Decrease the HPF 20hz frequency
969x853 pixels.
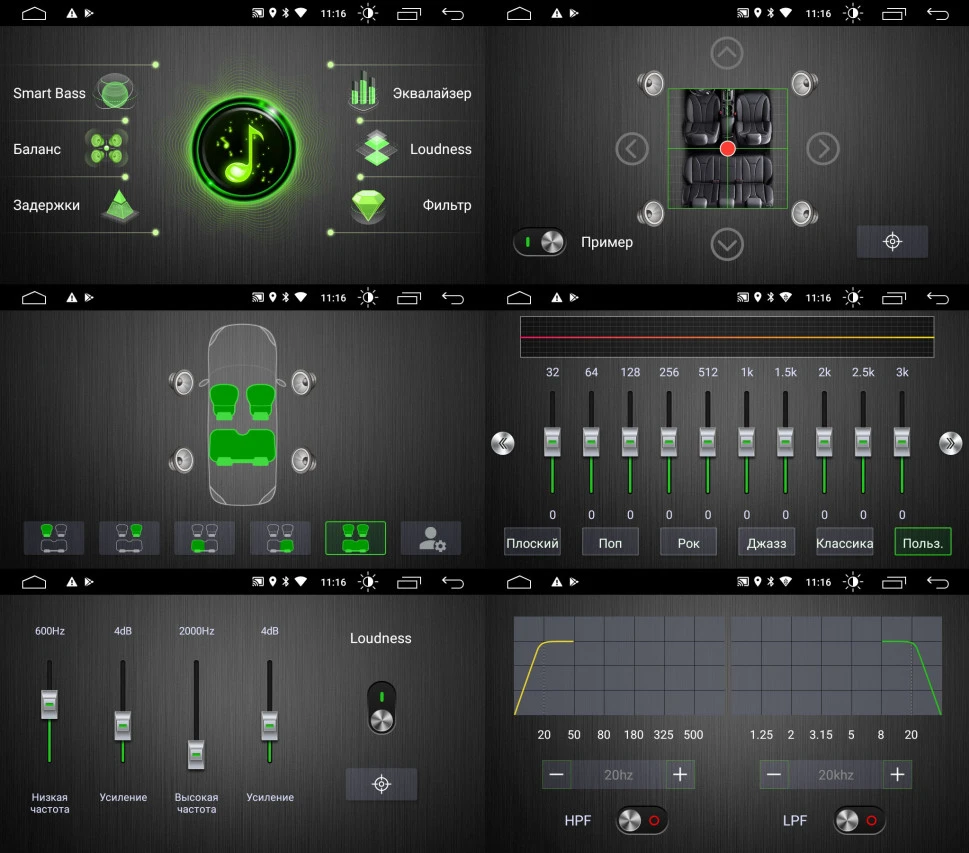coord(556,774)
